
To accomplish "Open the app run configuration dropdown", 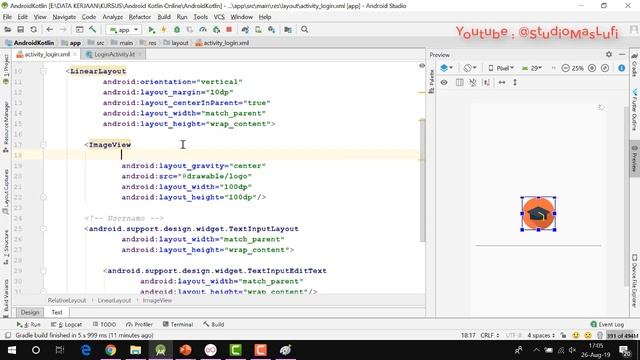I will click(x=124, y=29).
